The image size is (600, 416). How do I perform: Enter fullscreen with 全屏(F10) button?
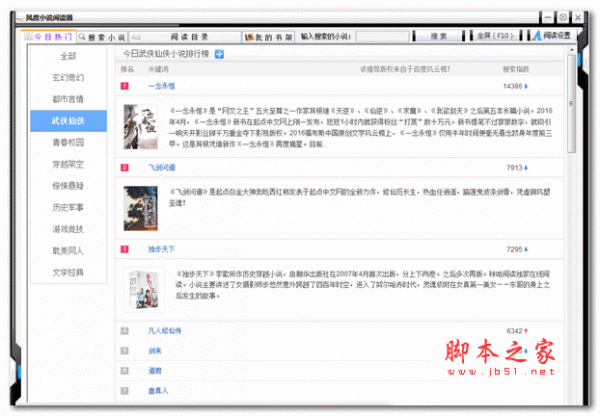[495, 36]
